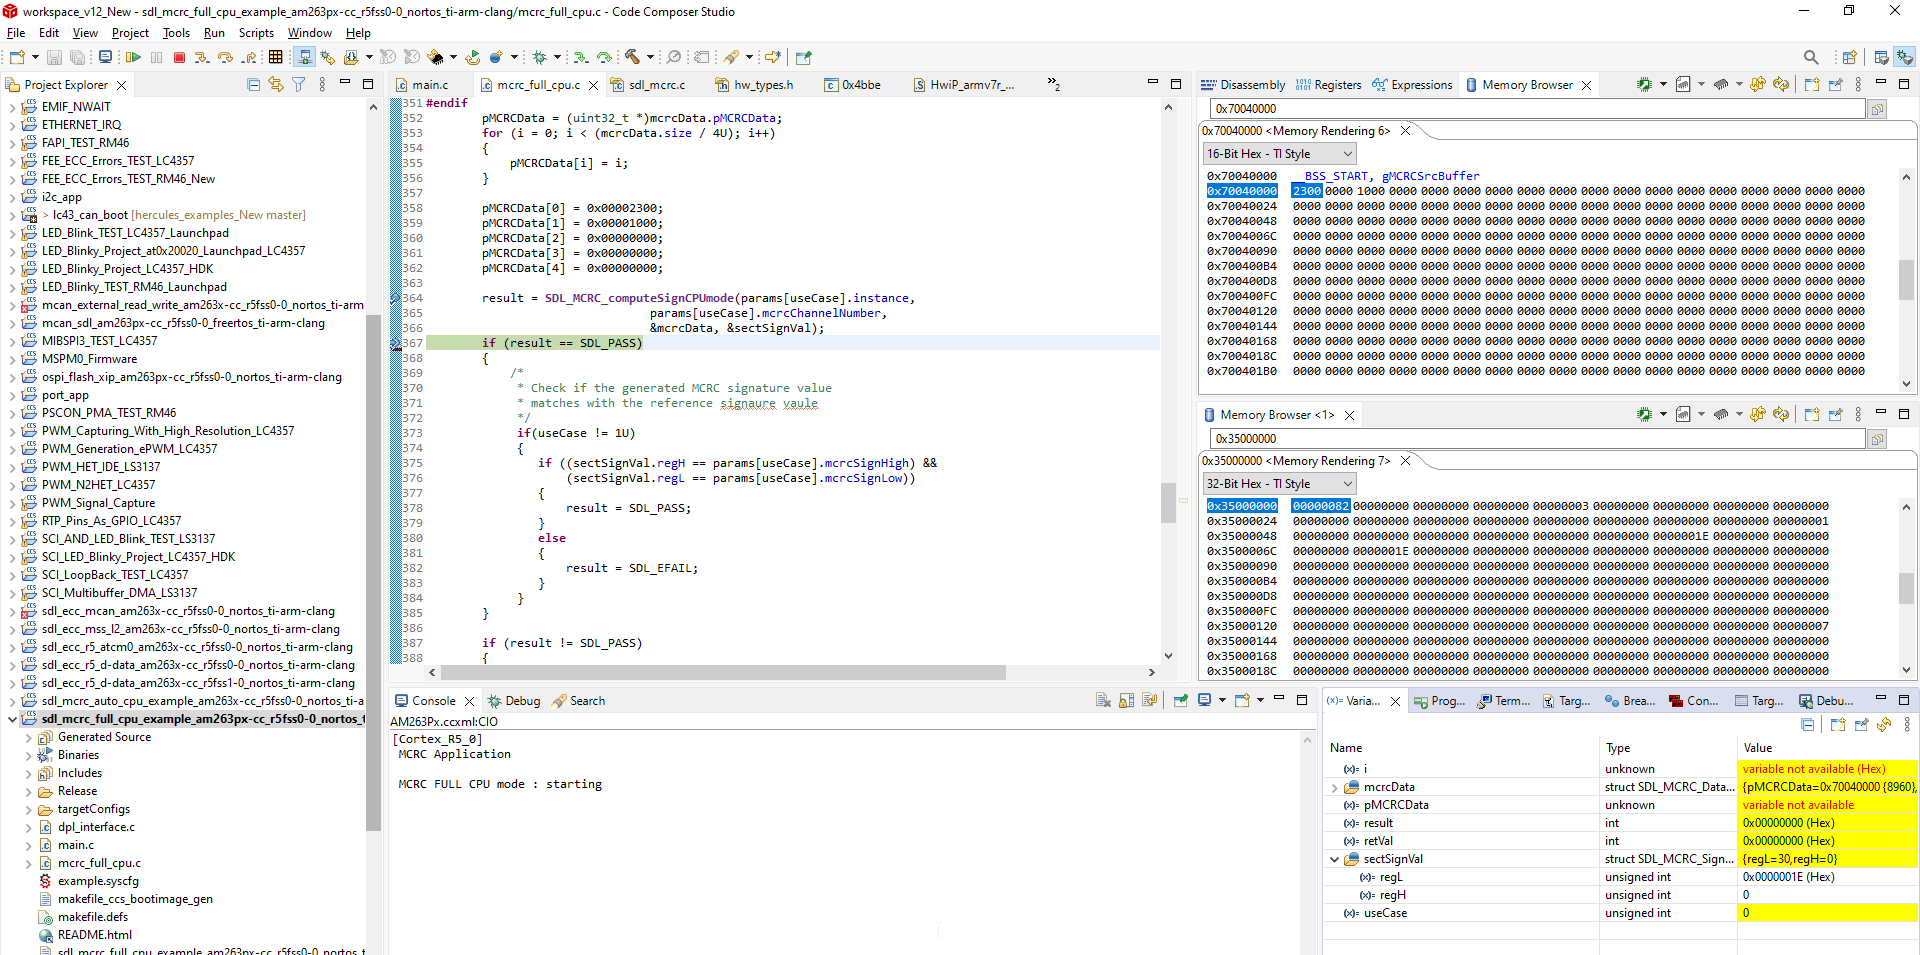Open the 16-Bit Hex - TI Style dropdown

coord(1279,154)
